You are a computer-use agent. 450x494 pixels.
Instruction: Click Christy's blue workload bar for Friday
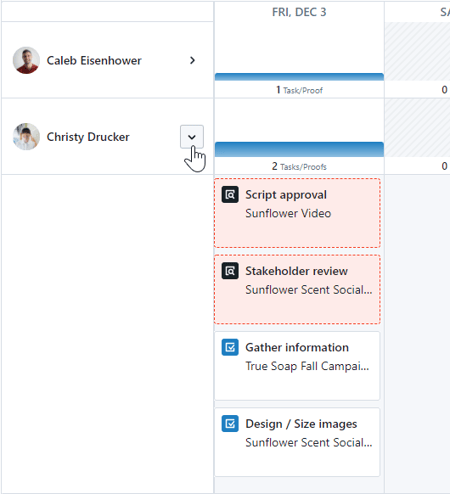pos(299,149)
